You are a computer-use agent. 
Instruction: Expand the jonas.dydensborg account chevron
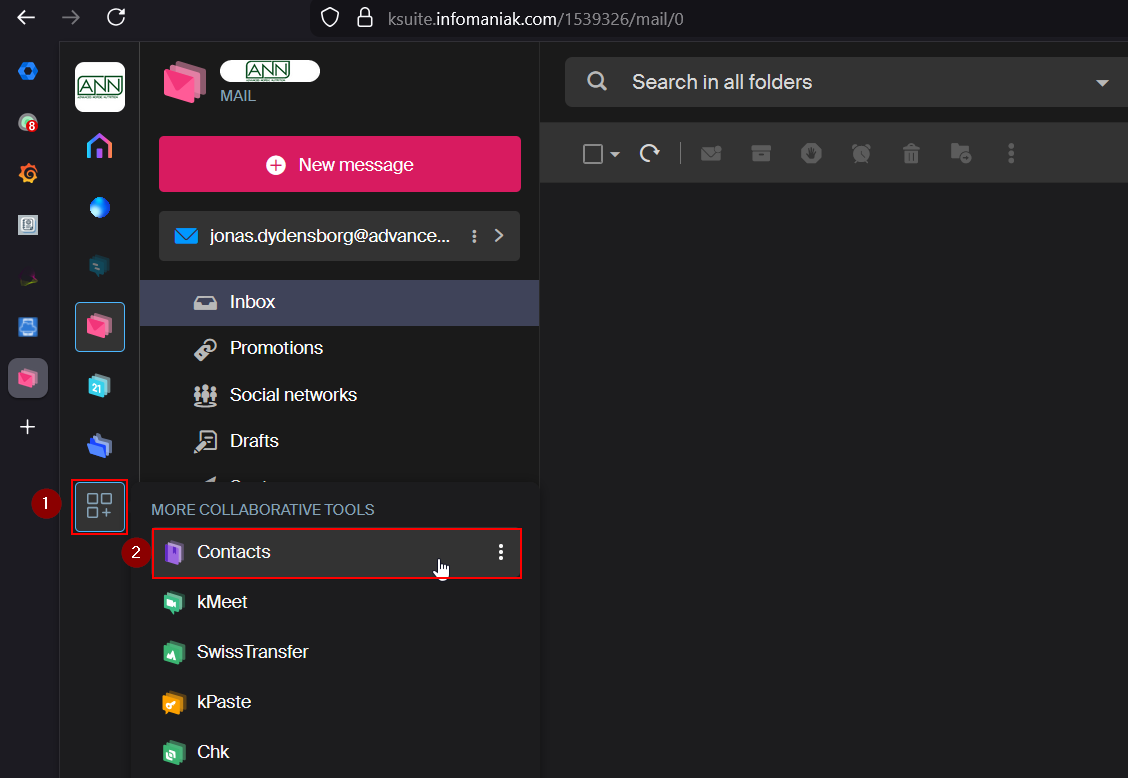click(x=499, y=236)
